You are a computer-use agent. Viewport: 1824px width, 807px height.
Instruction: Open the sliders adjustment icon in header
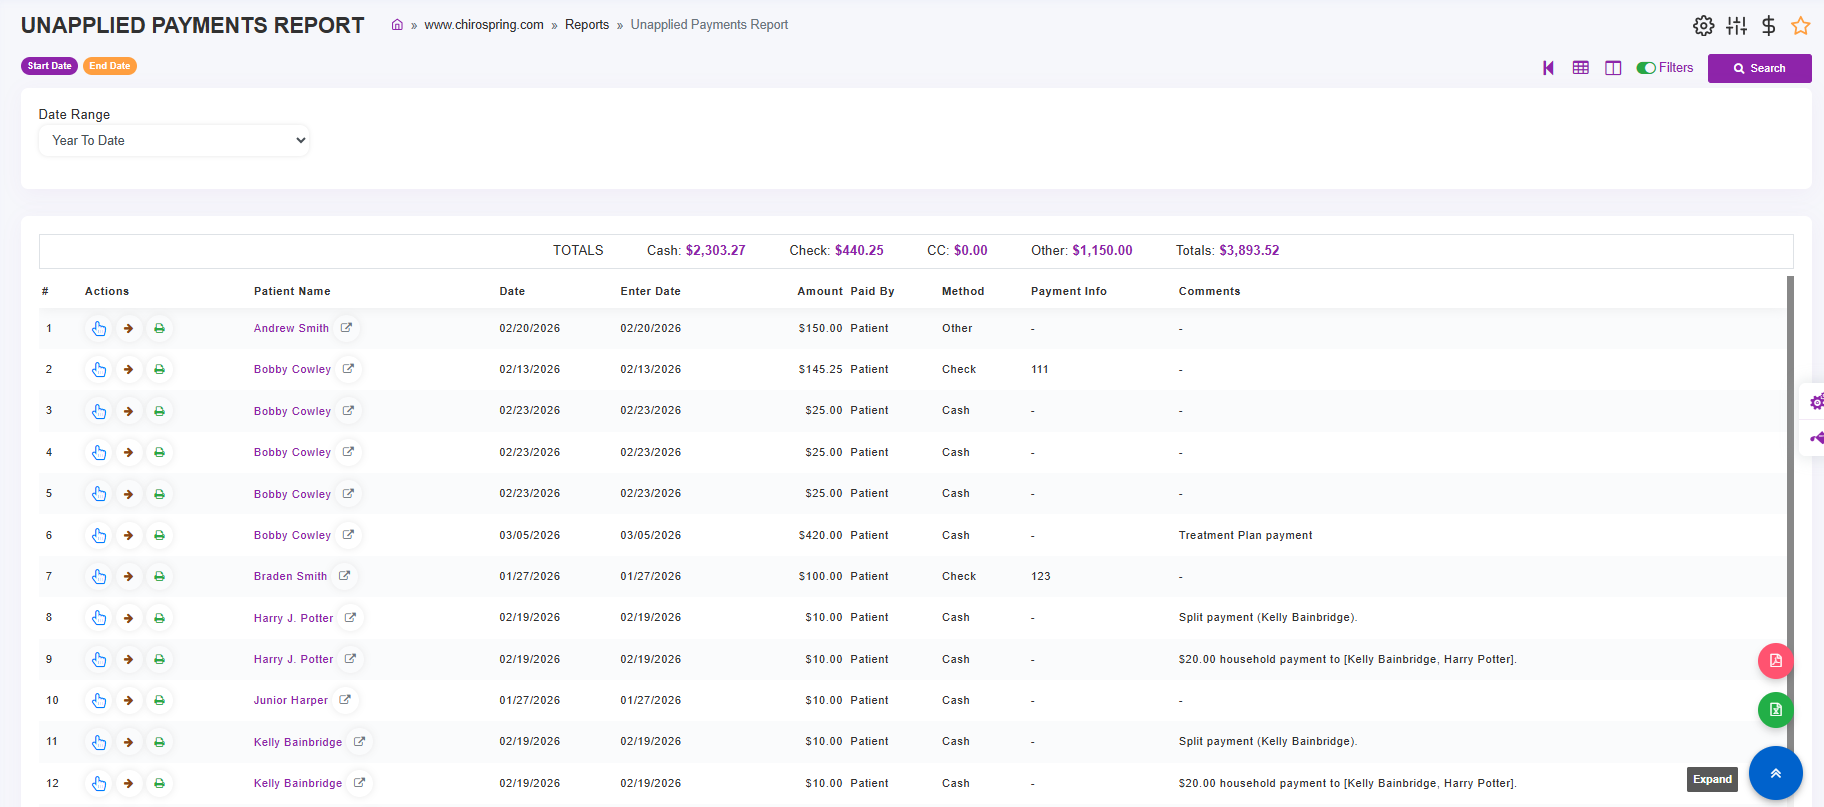[x=1736, y=26]
